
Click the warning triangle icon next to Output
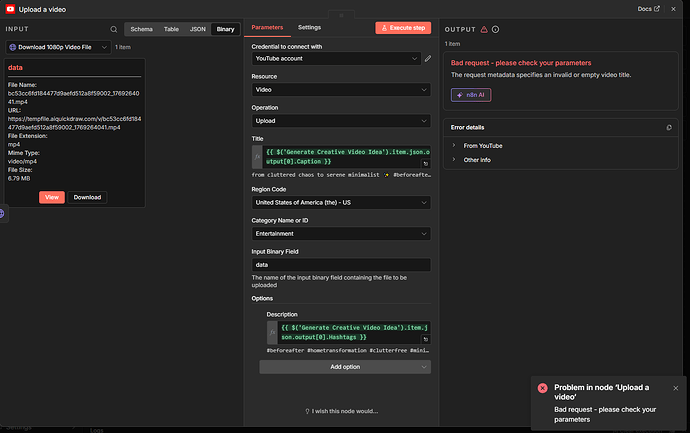click(x=484, y=30)
